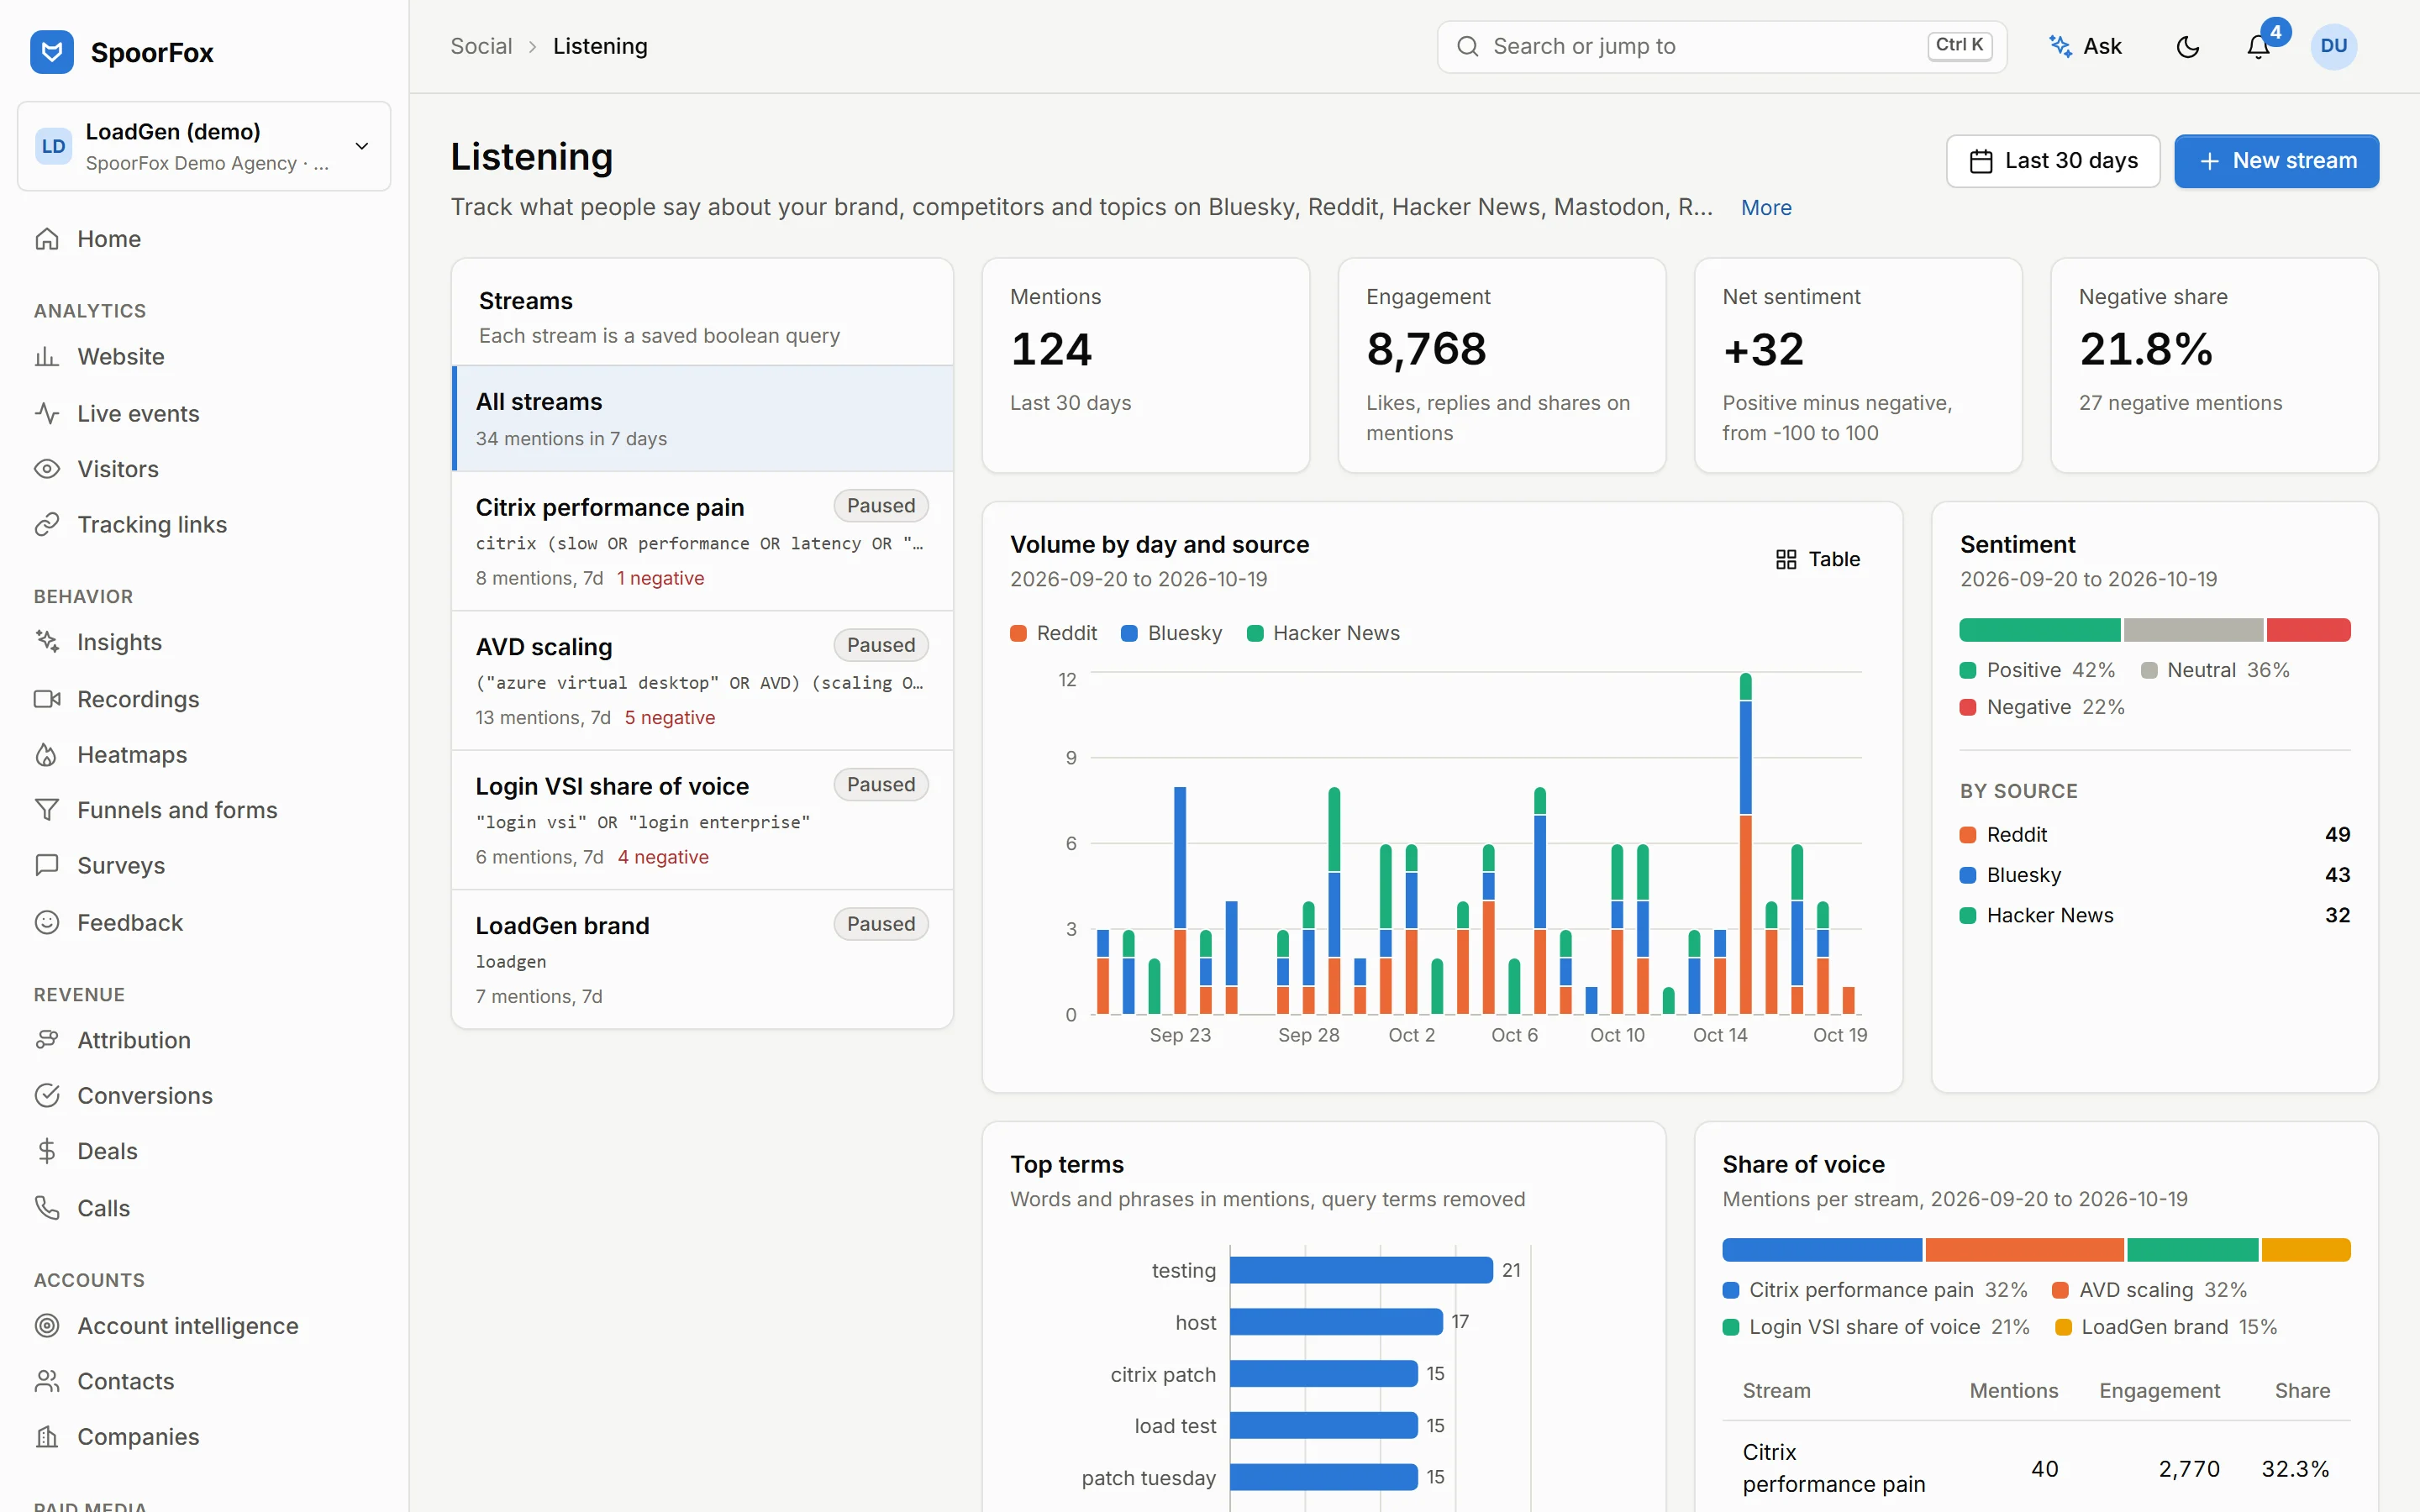This screenshot has height=1512, width=2420.
Task: Expand the LoadGen (demo) workspace switcher
Action: [204, 146]
